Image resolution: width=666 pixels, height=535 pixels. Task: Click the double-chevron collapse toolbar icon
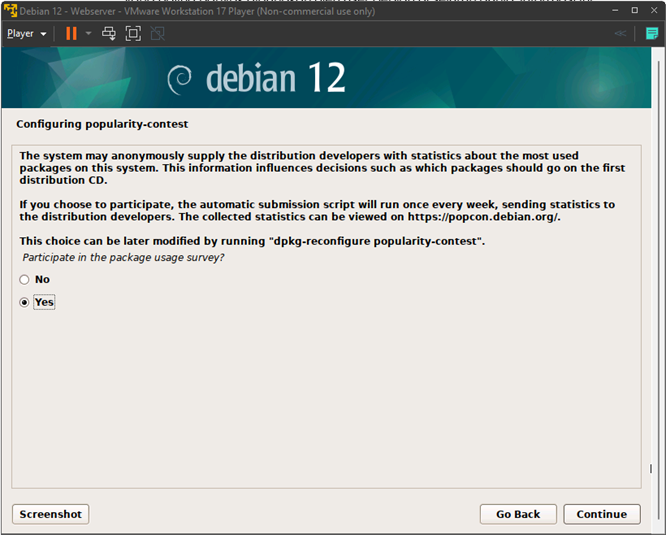point(621,33)
